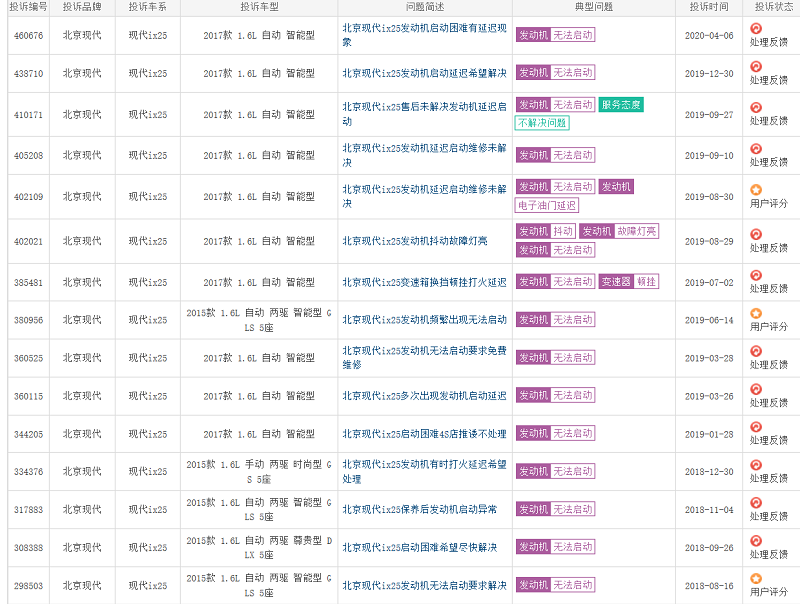Viewport: 800px width, 604px height.
Task: Open complaint 北京现代ix25发动机无法启动要求解决
Action: [424, 585]
